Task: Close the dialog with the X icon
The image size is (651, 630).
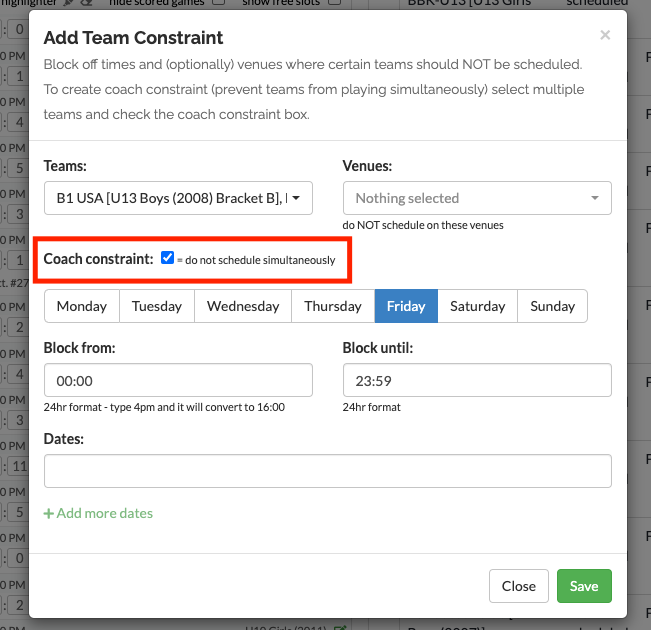Action: [604, 36]
